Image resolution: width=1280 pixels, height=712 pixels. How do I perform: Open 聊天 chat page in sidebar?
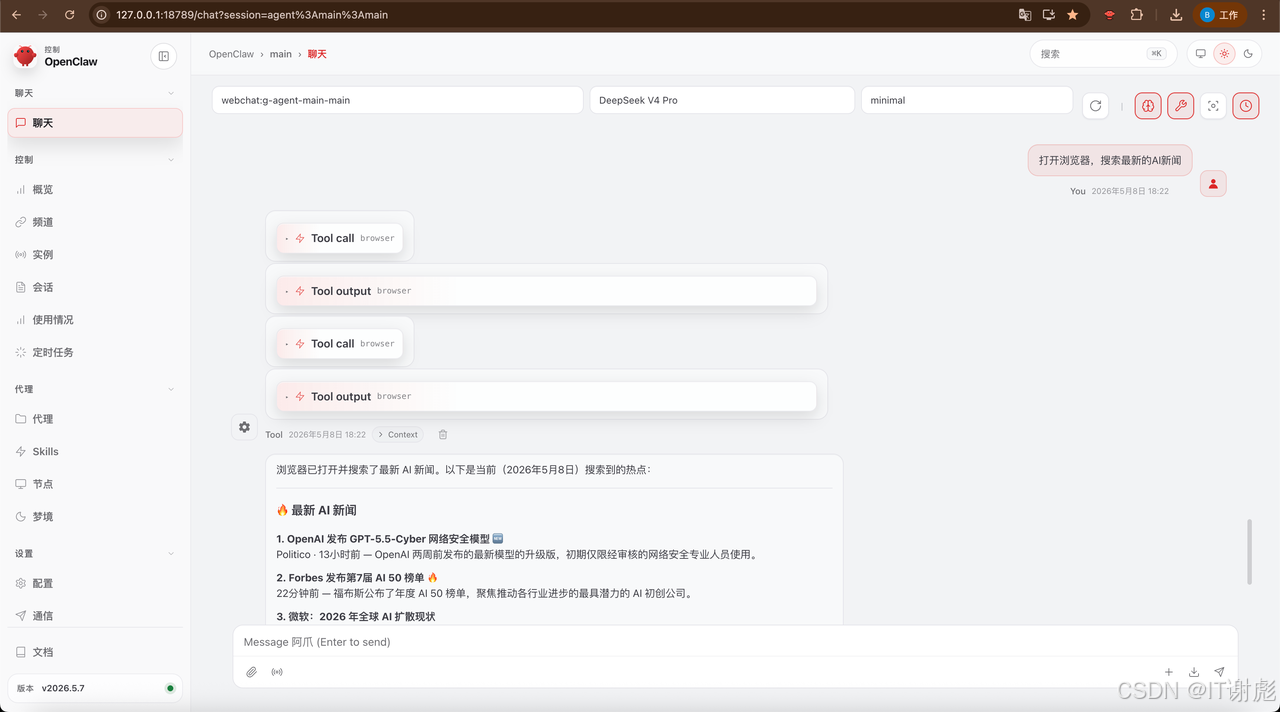(95, 123)
